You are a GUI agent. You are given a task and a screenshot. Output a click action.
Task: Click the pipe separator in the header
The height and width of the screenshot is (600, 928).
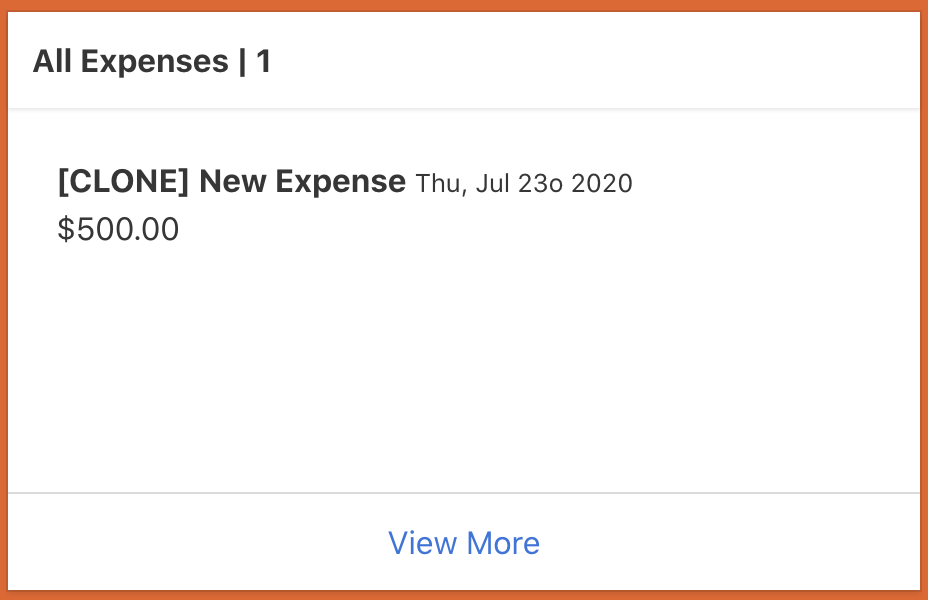pos(243,62)
